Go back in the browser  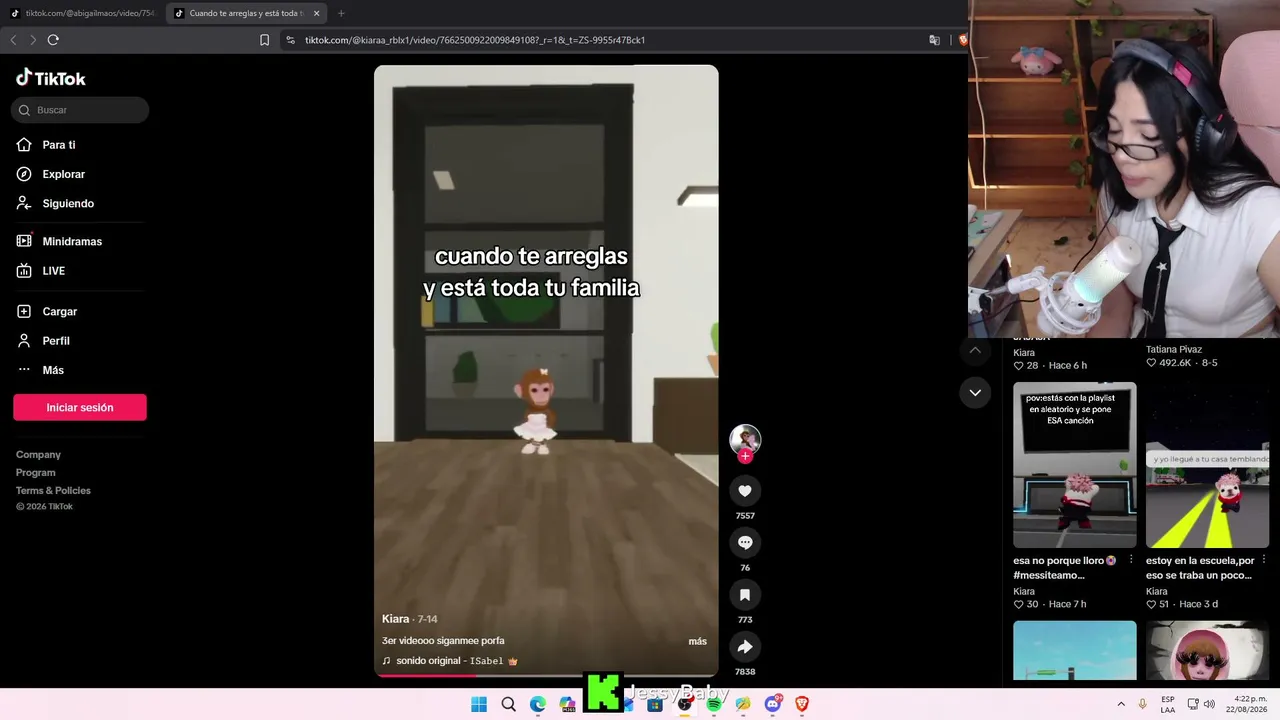tap(13, 40)
